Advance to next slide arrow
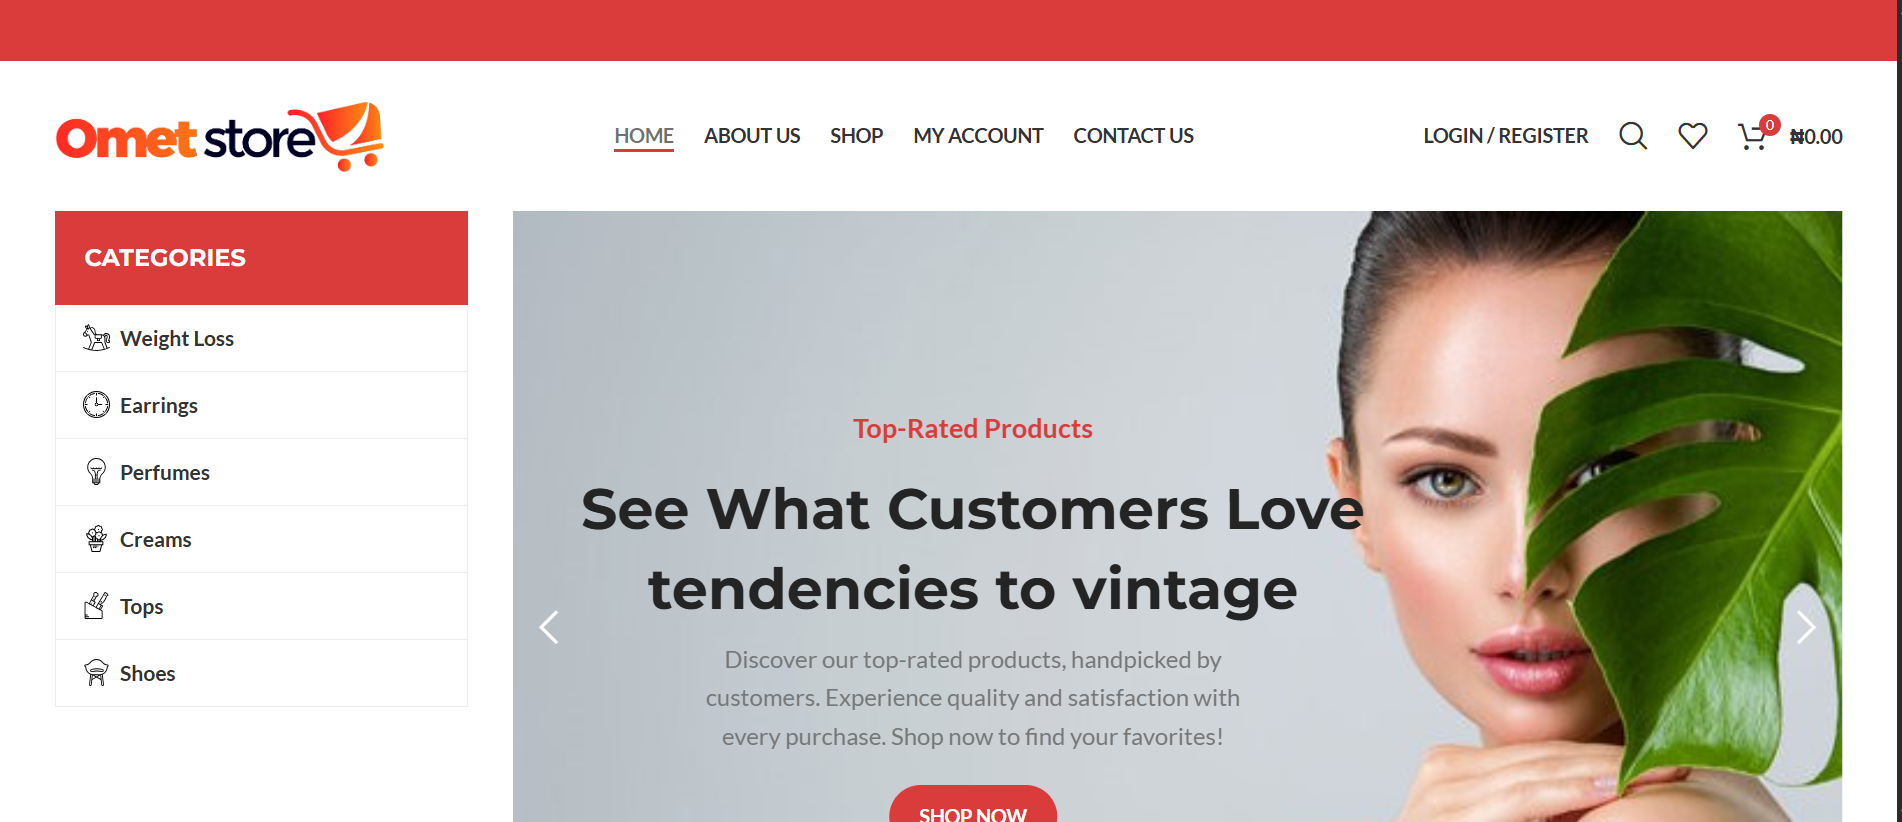Image resolution: width=1902 pixels, height=822 pixels. click(x=1805, y=627)
